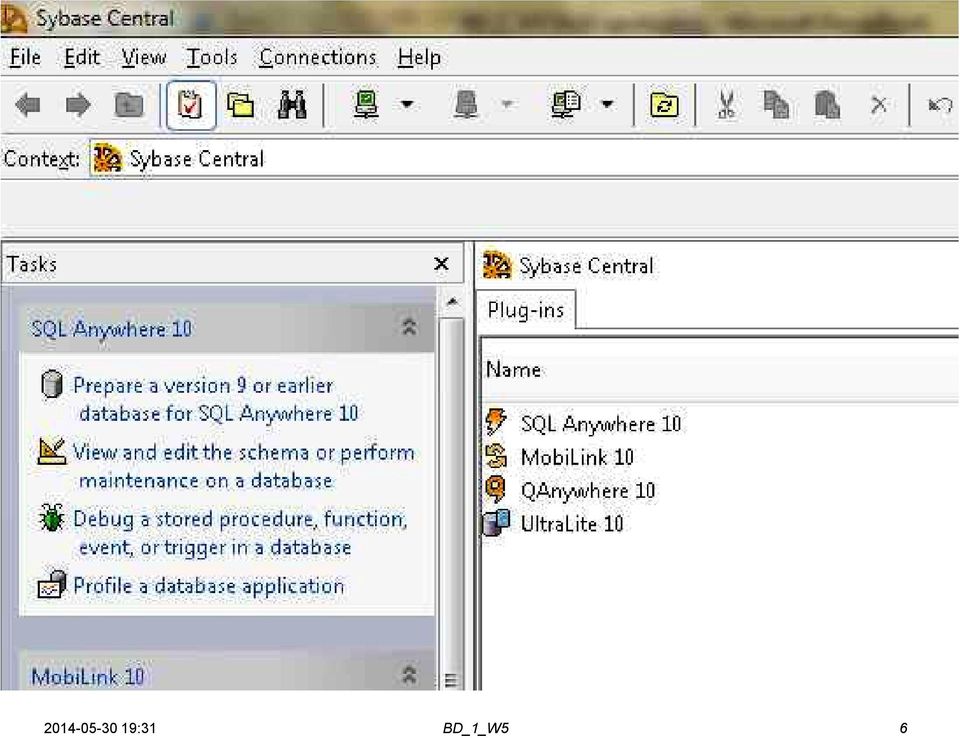Click the Sybase Central icon in Context bar
Screen dimensions: 960x738
tap(107, 159)
